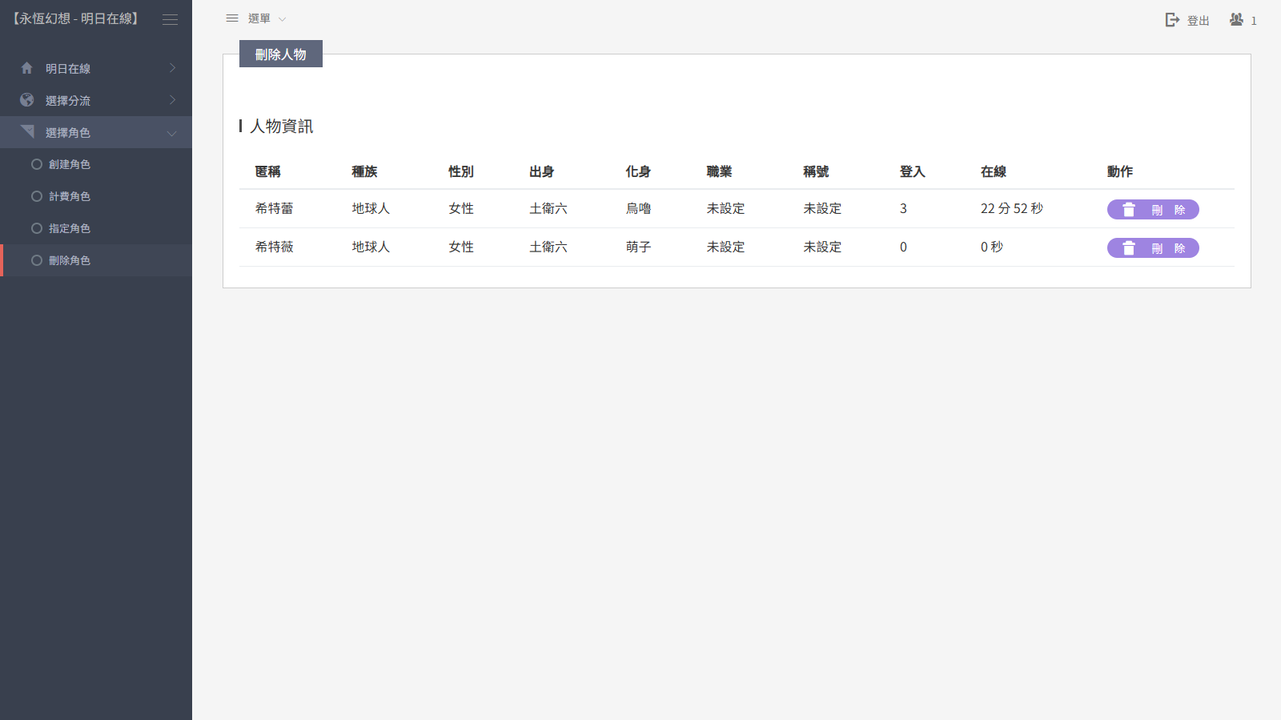Click the 【永恆幻想 - 明日在線】 title

click(76, 19)
